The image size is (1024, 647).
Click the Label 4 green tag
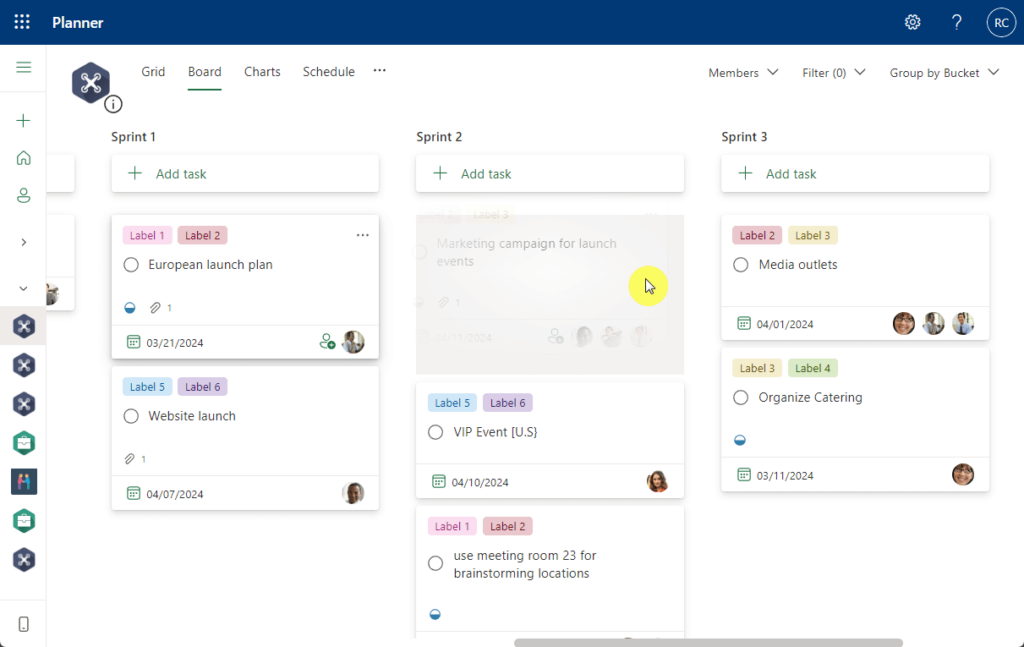click(x=812, y=368)
